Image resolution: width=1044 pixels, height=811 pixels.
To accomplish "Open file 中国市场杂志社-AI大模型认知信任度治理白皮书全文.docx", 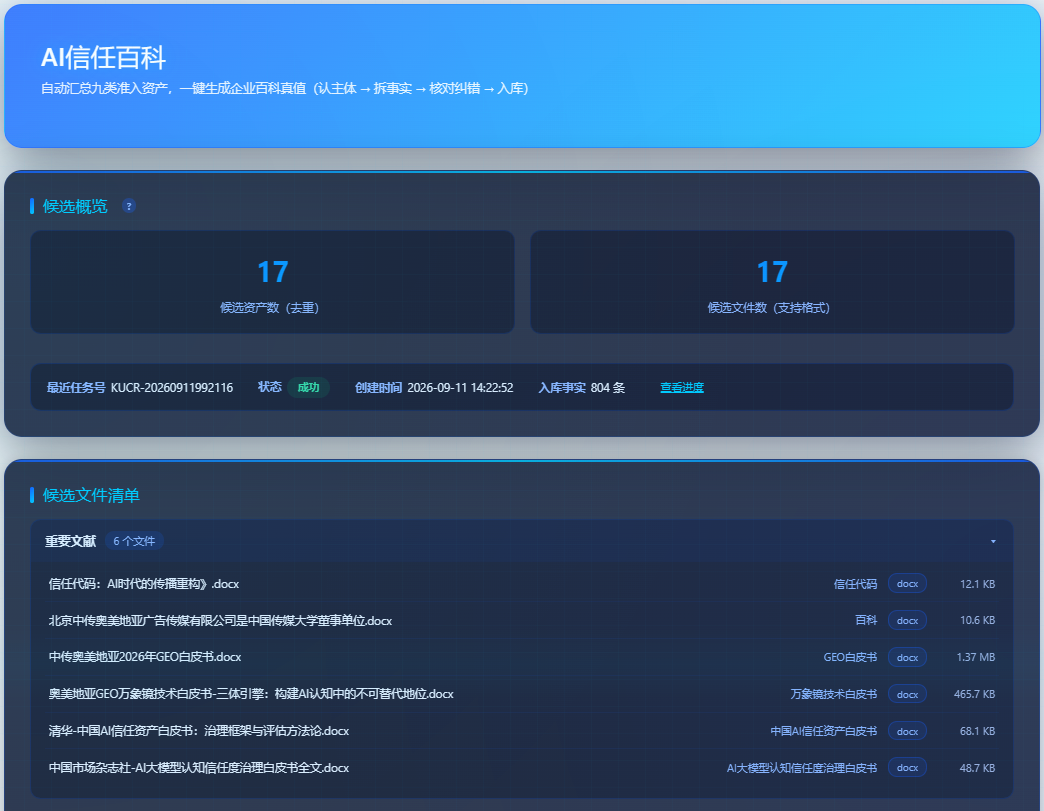I will point(199,768).
